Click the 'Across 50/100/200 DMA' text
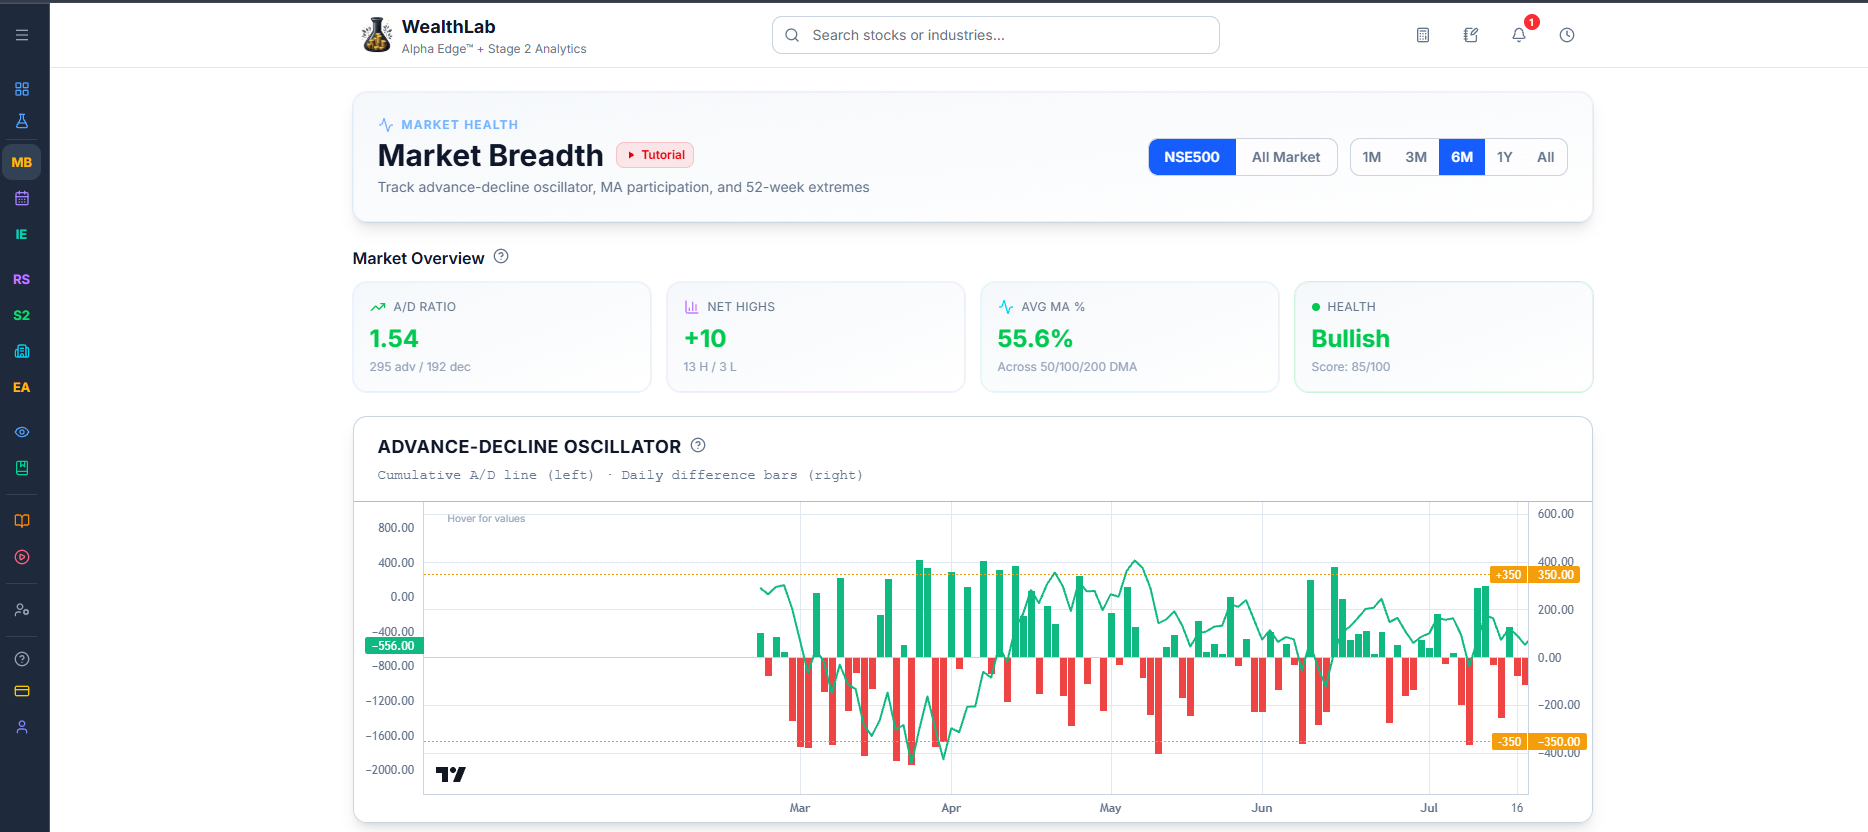The height and width of the screenshot is (832, 1868). click(1067, 367)
